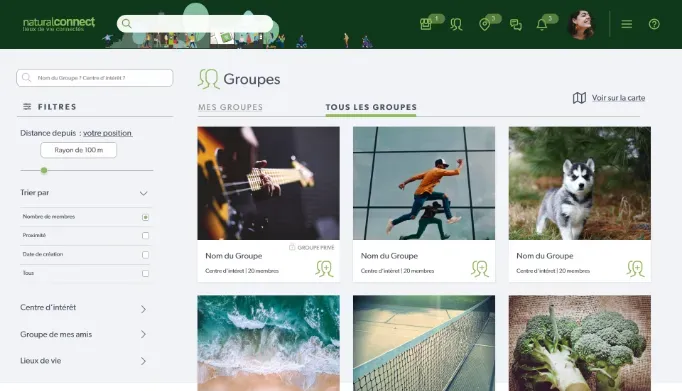Open the help question mark icon
682x391 pixels.
(654, 24)
